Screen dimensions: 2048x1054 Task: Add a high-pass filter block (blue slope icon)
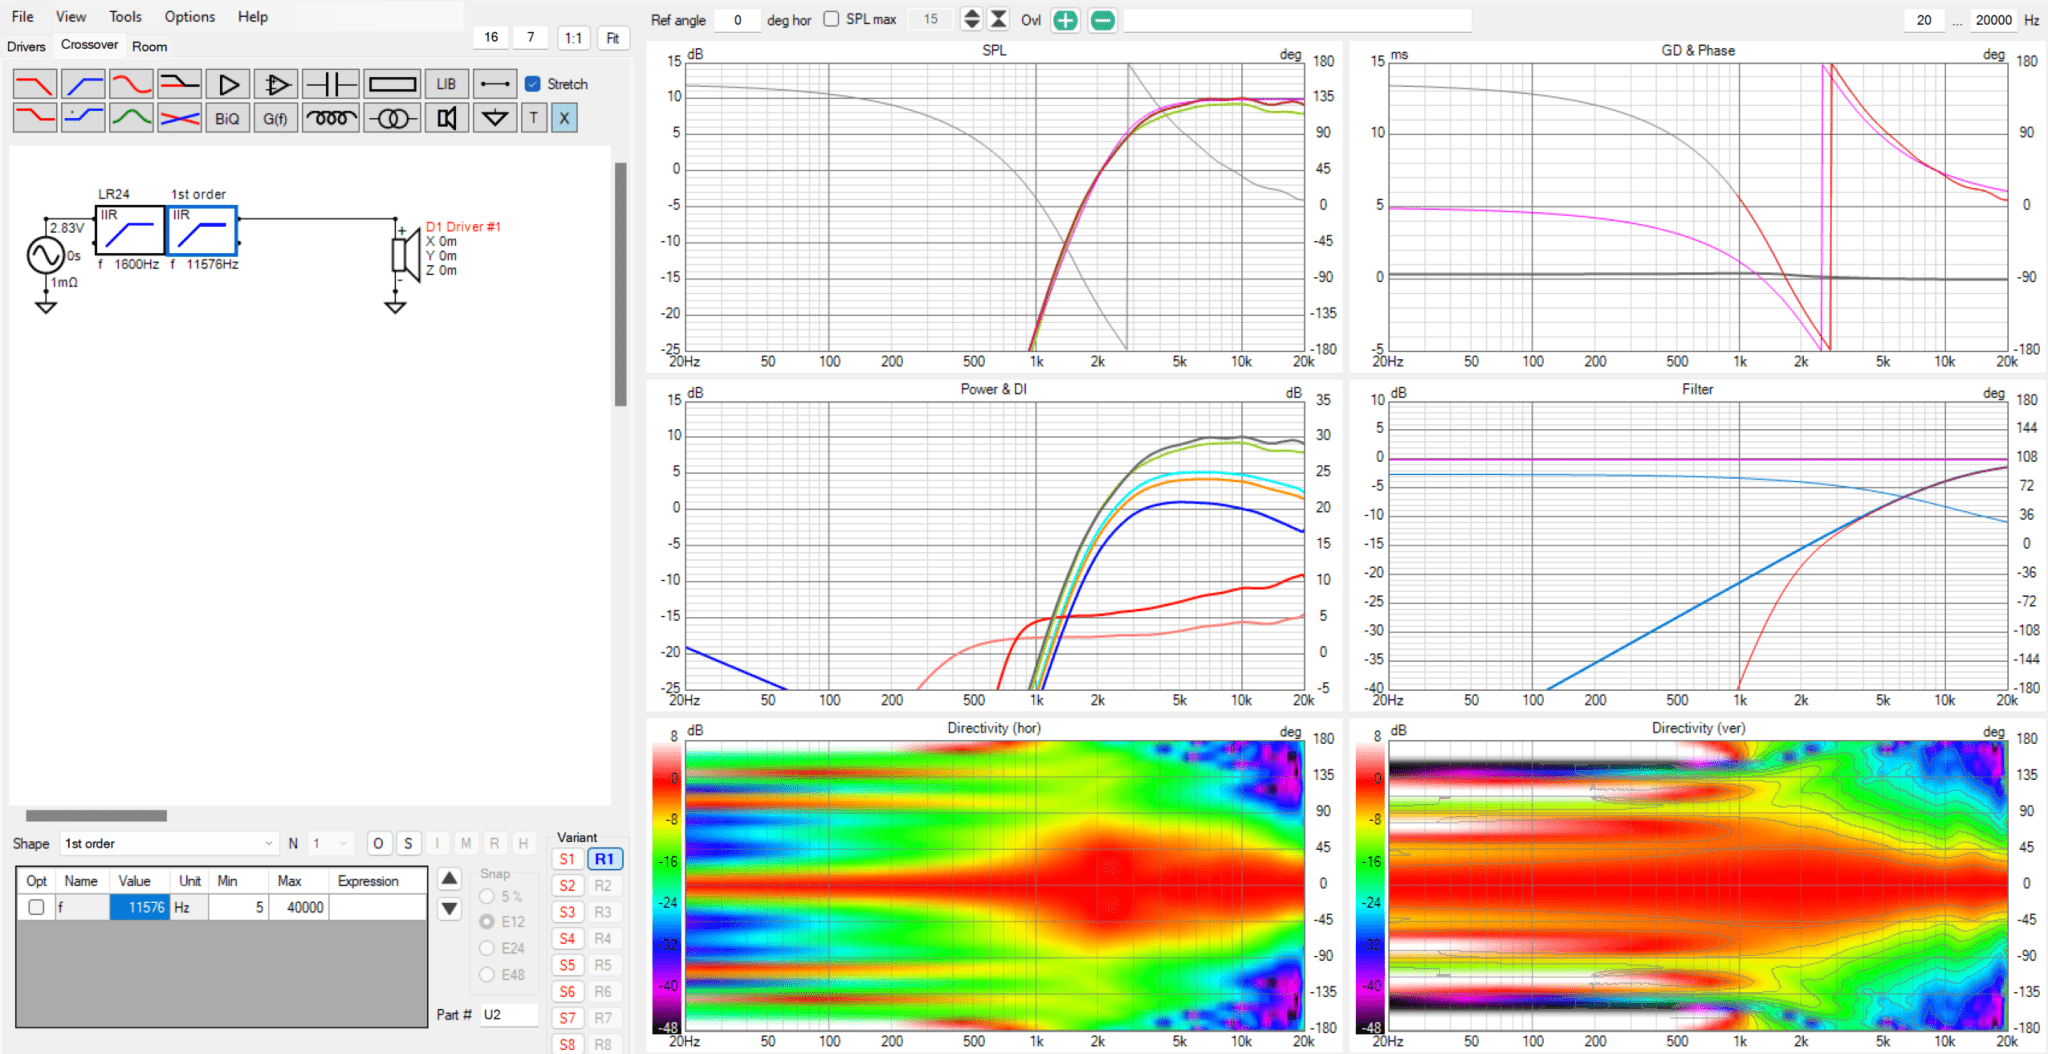[82, 84]
